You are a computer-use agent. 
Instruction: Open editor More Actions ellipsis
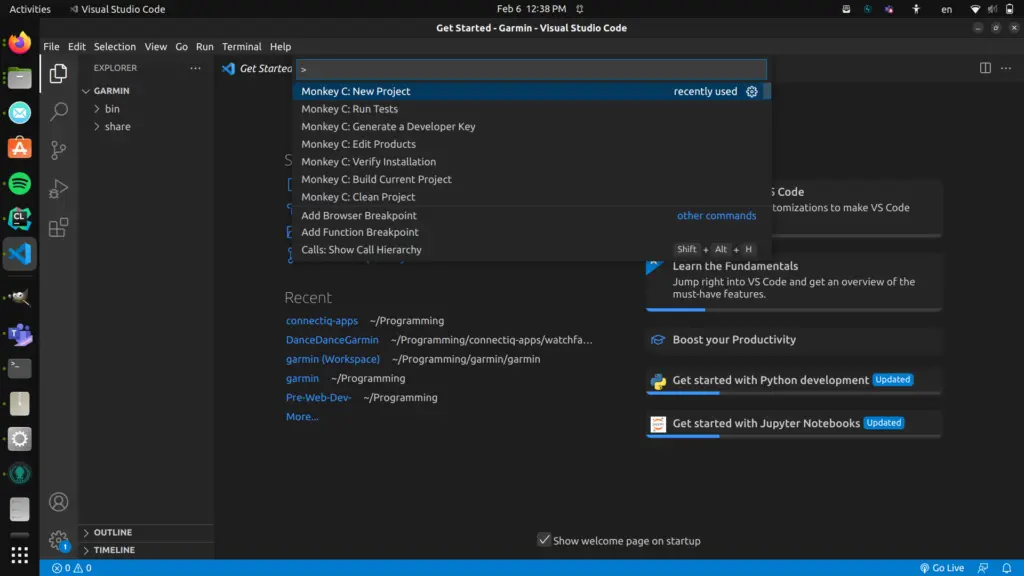(x=1006, y=68)
